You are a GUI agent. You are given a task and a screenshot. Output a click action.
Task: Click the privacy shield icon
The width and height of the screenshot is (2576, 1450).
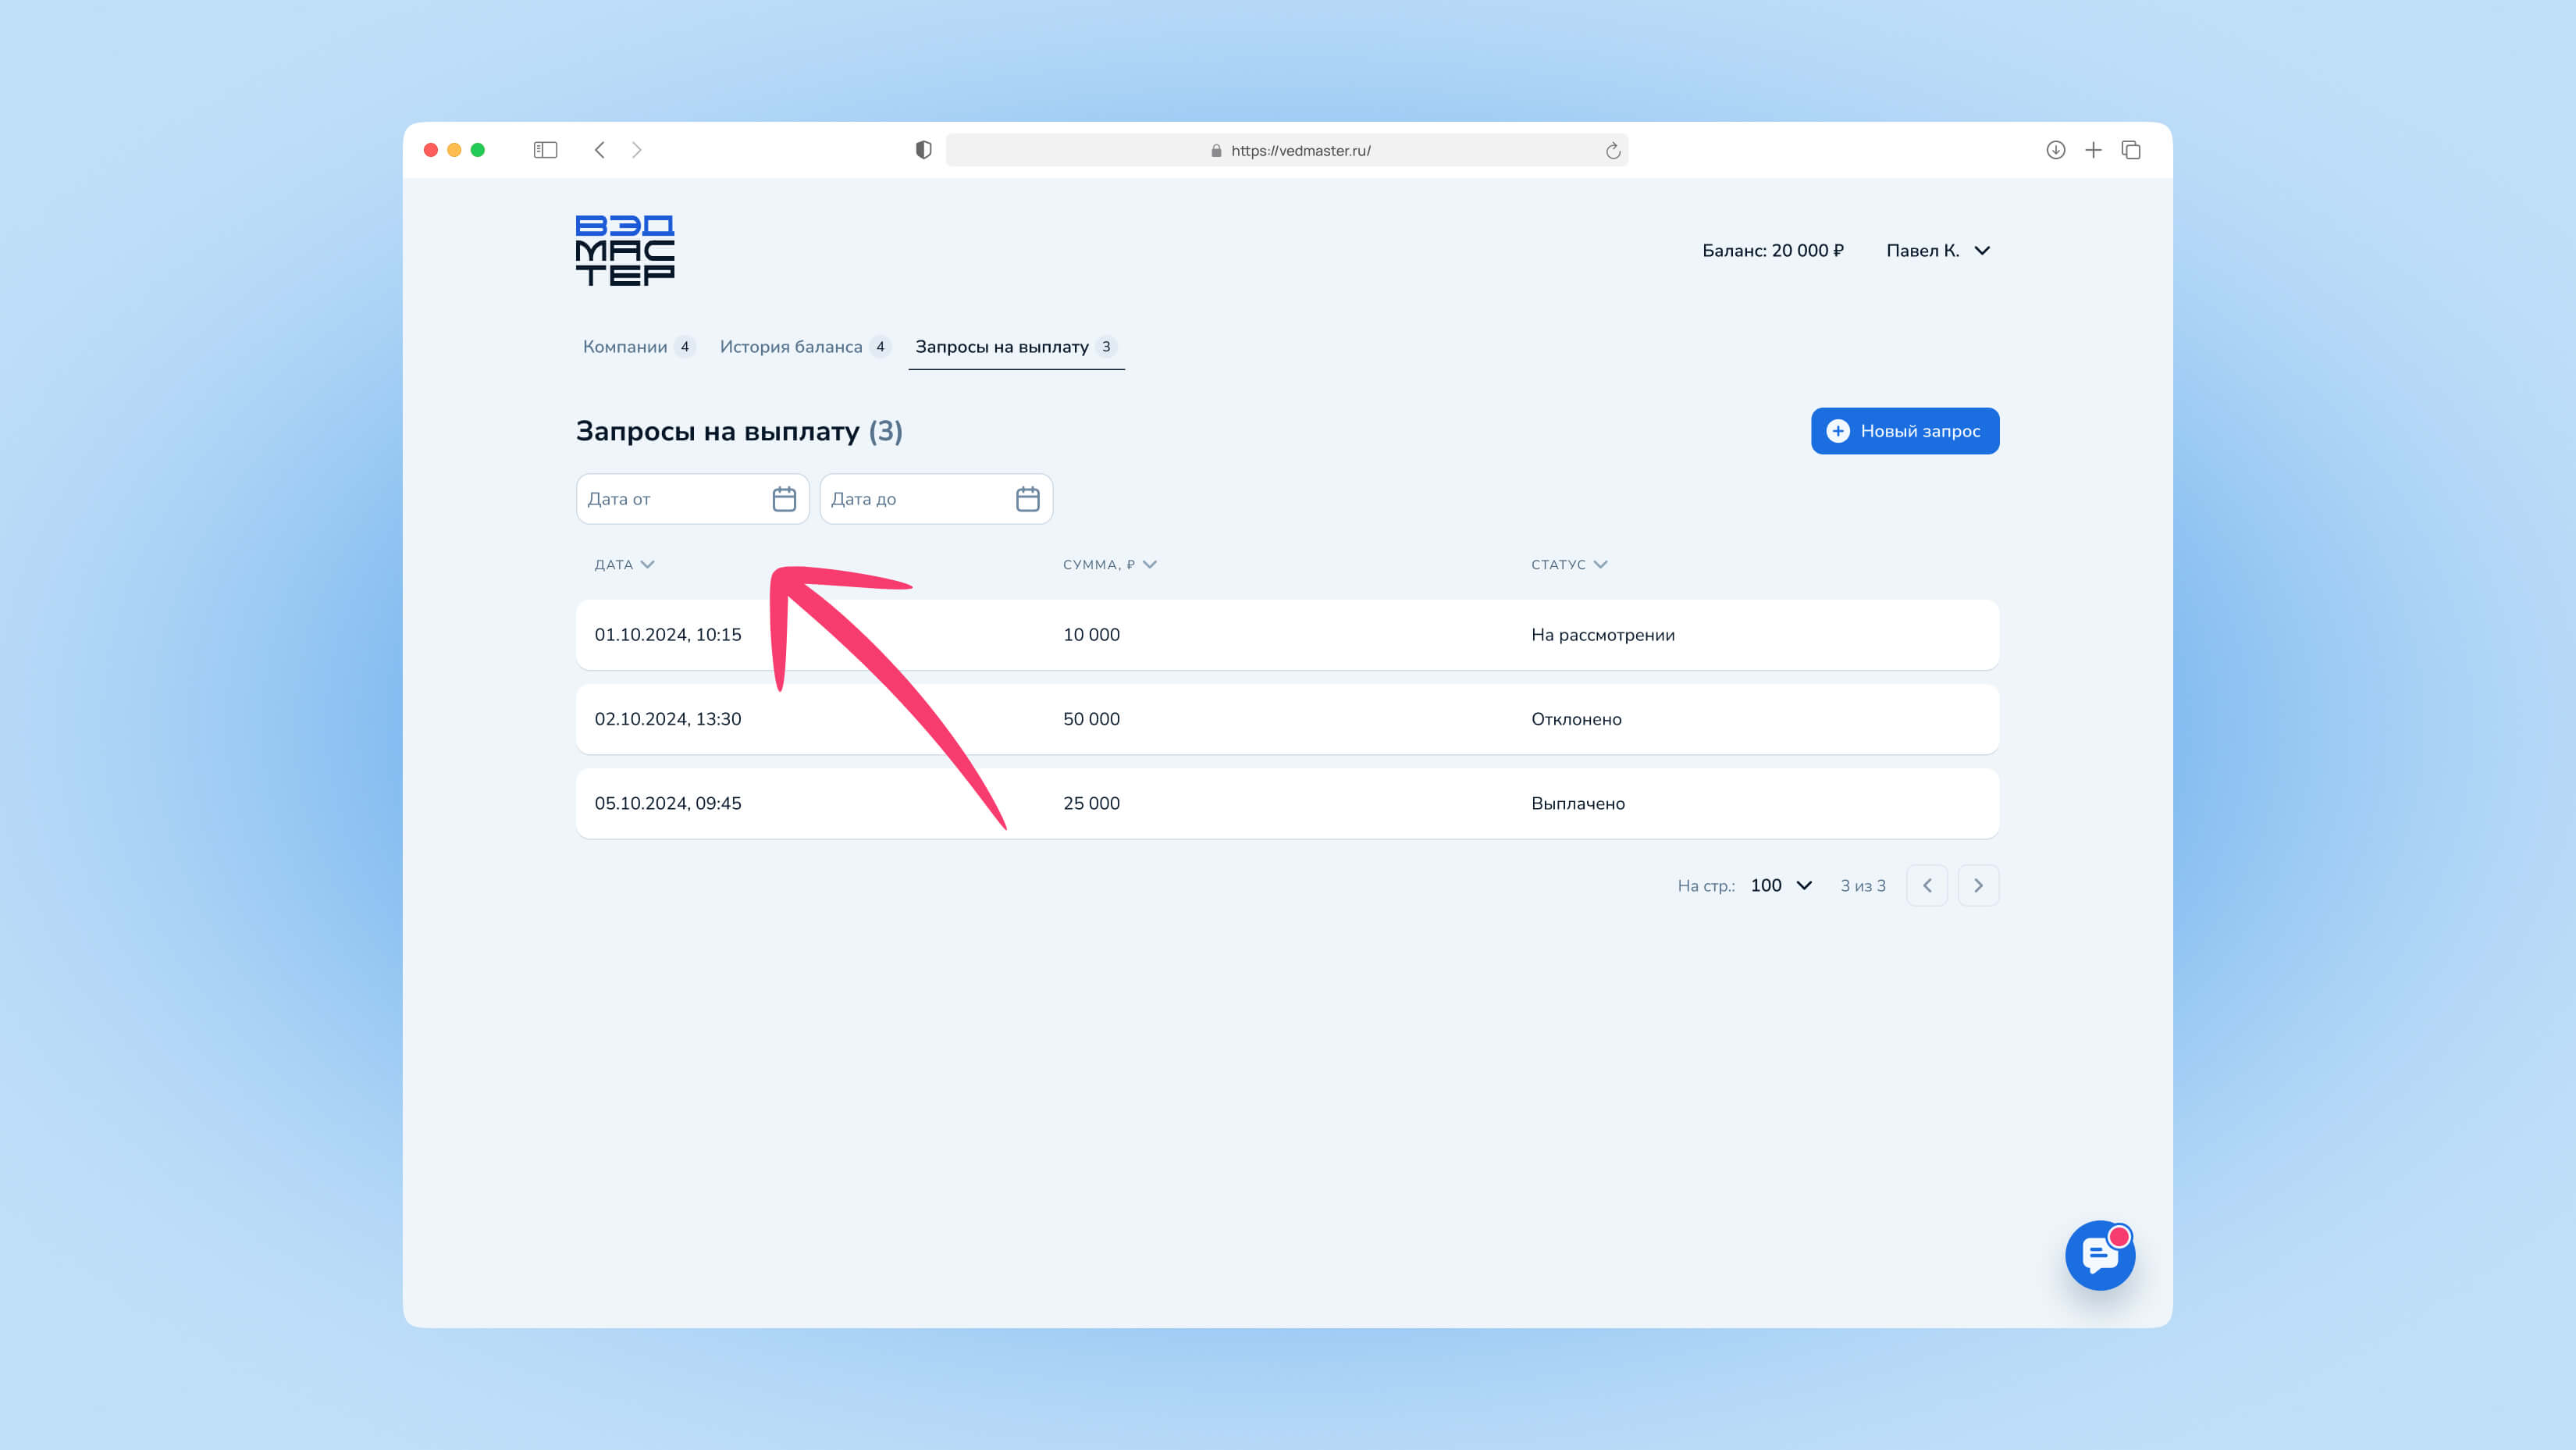[923, 150]
